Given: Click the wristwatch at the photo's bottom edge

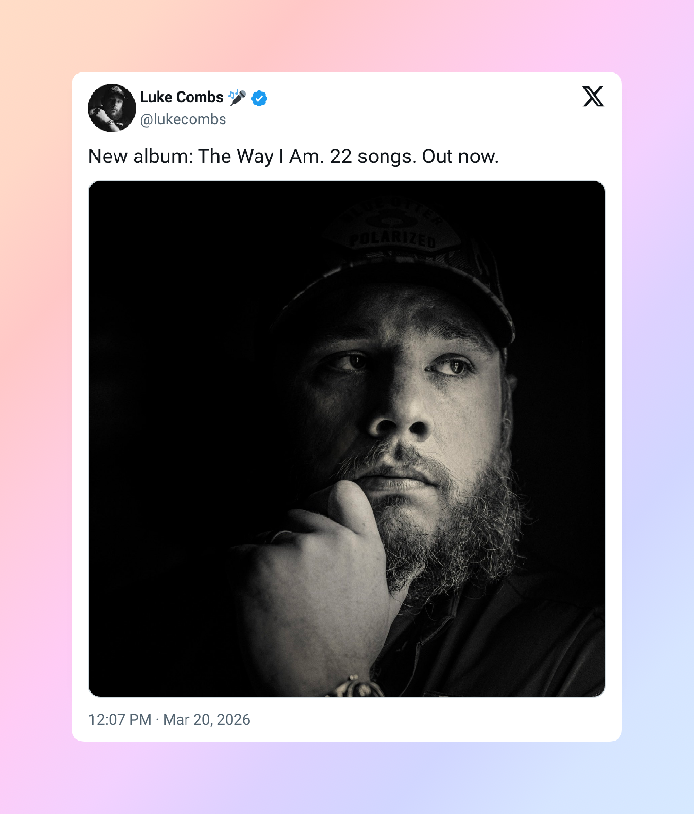Looking at the screenshot, I should pyautogui.click(x=352, y=687).
